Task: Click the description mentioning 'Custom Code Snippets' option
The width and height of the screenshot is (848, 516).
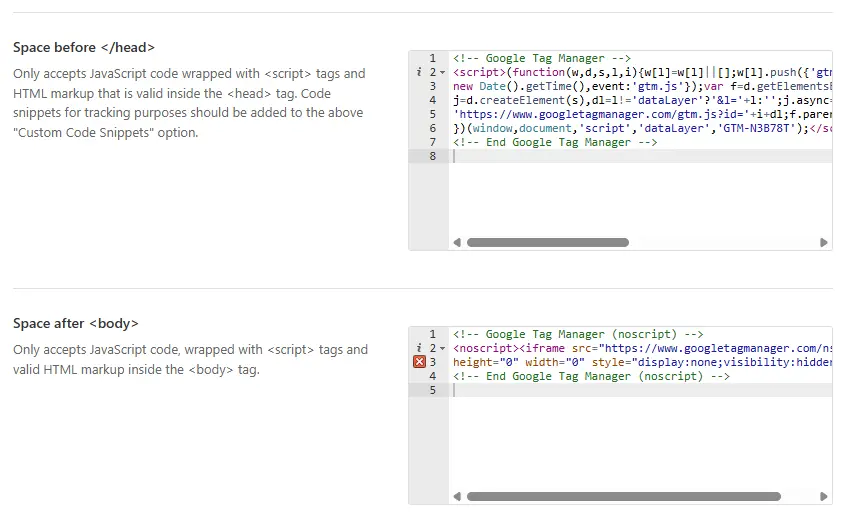Action: coord(189,103)
